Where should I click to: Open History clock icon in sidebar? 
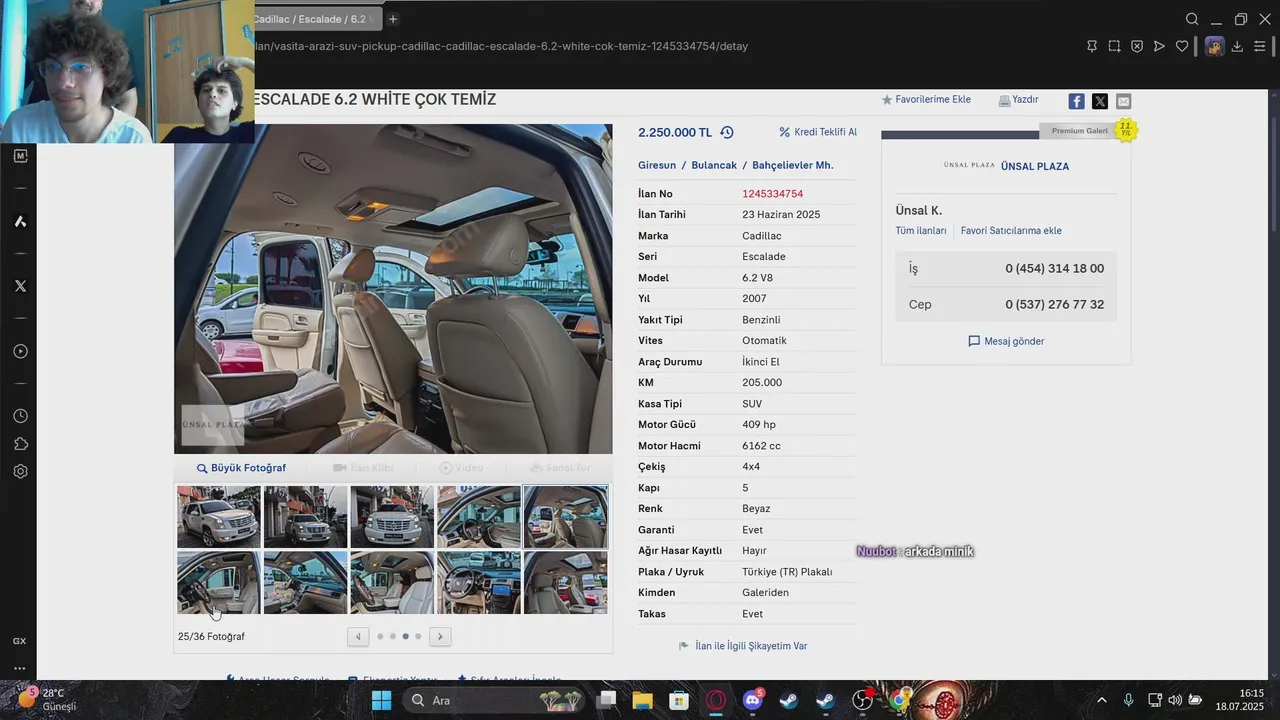pyautogui.click(x=20, y=416)
